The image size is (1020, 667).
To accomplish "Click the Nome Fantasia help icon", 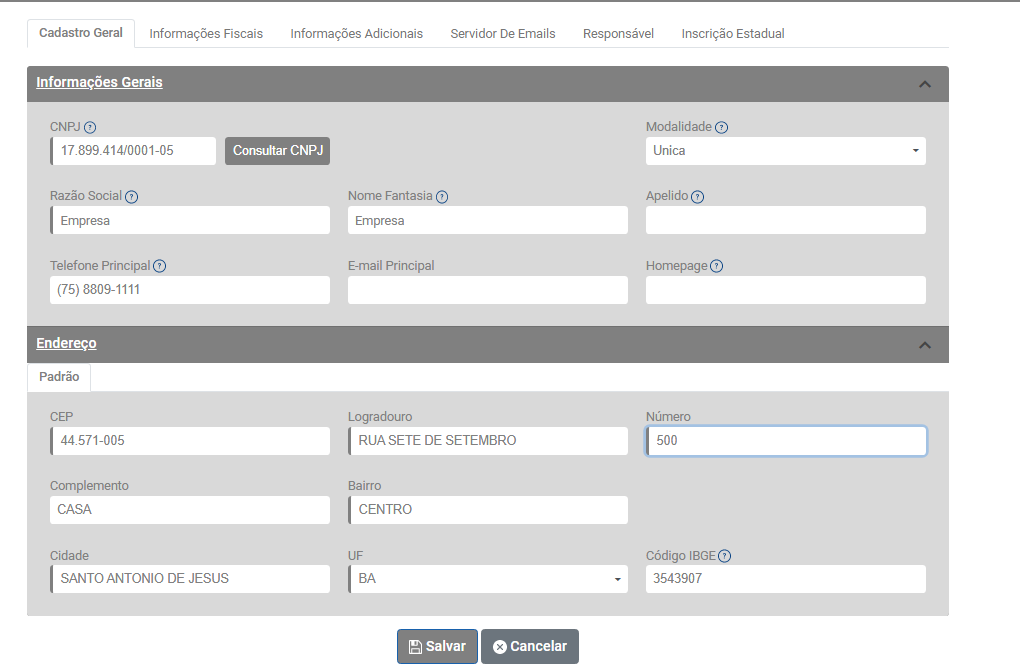I will tap(442, 197).
